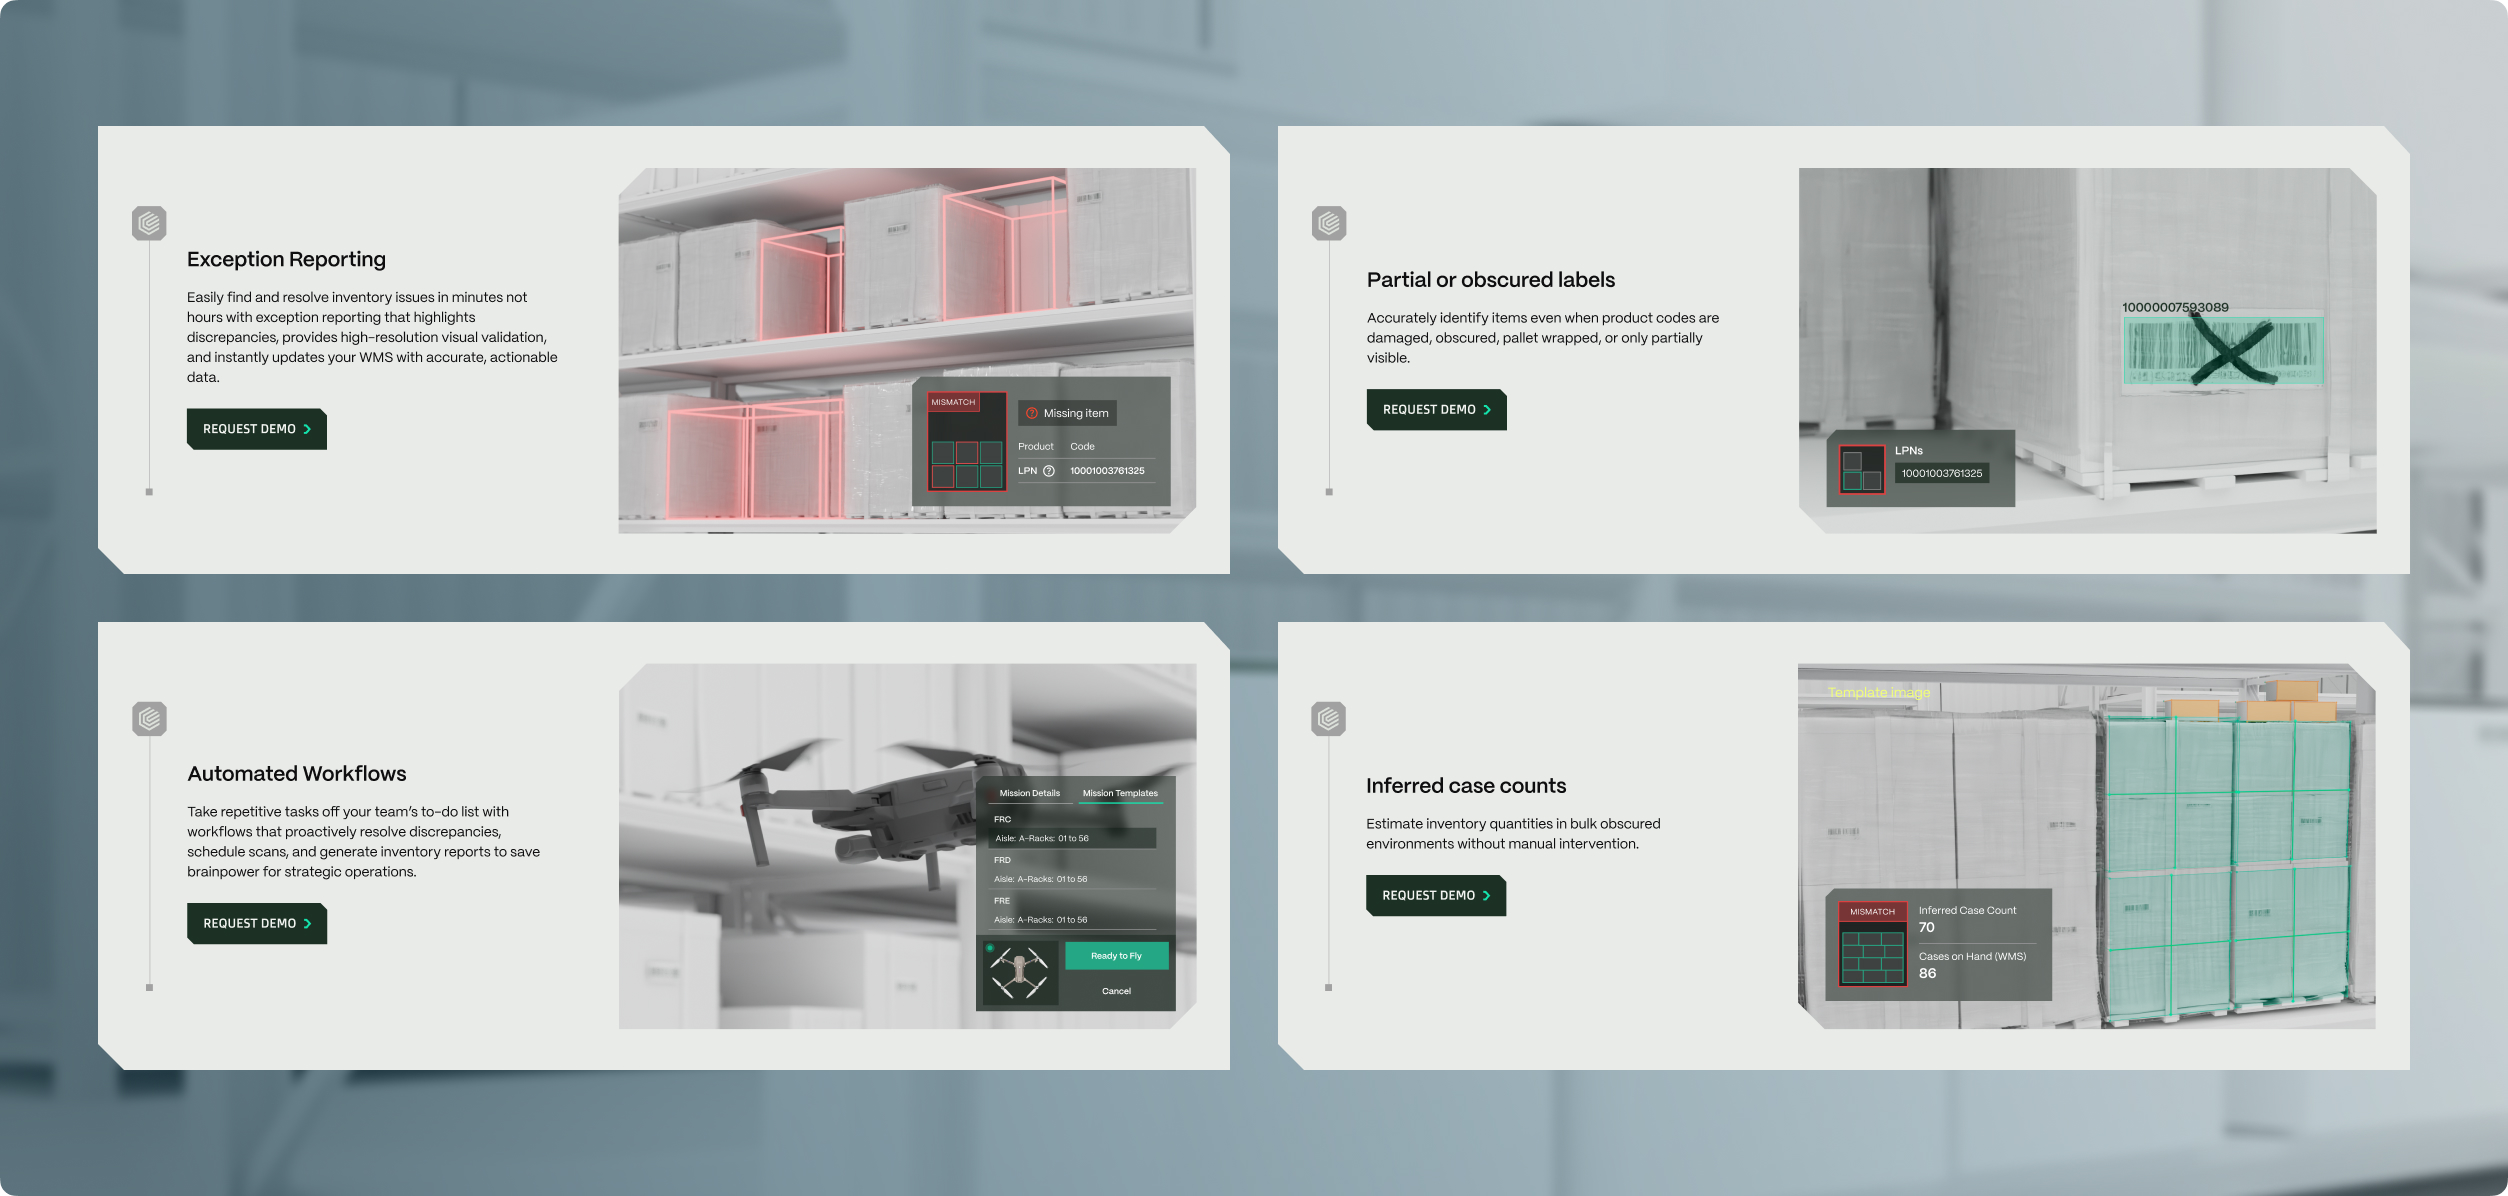Click the LPN question mark help icon
The image size is (2508, 1196).
coord(1049,471)
